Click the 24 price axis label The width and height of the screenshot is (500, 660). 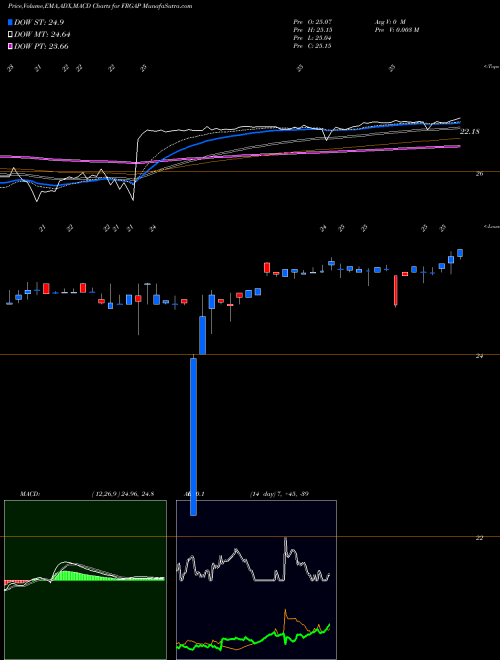[x=479, y=356]
